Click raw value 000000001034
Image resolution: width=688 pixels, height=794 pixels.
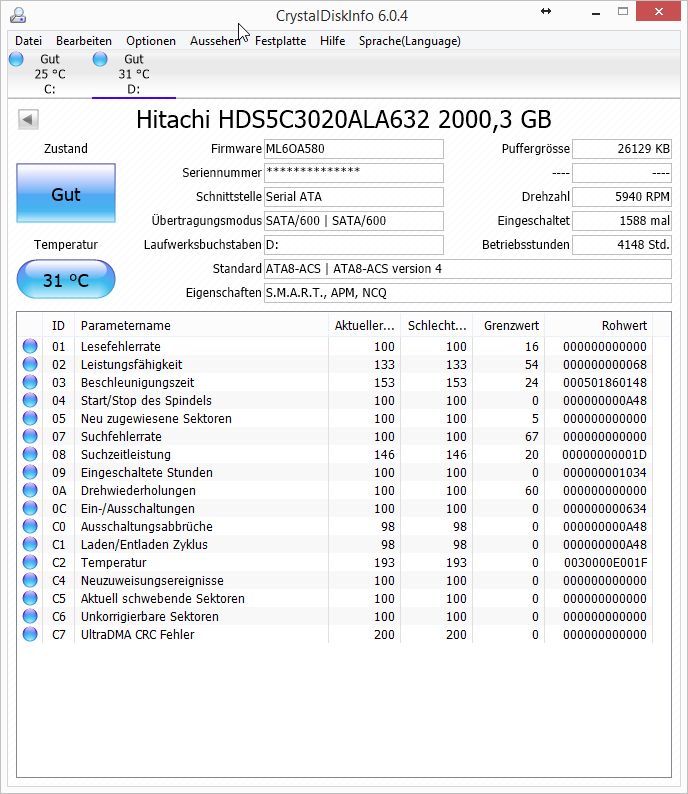point(605,472)
